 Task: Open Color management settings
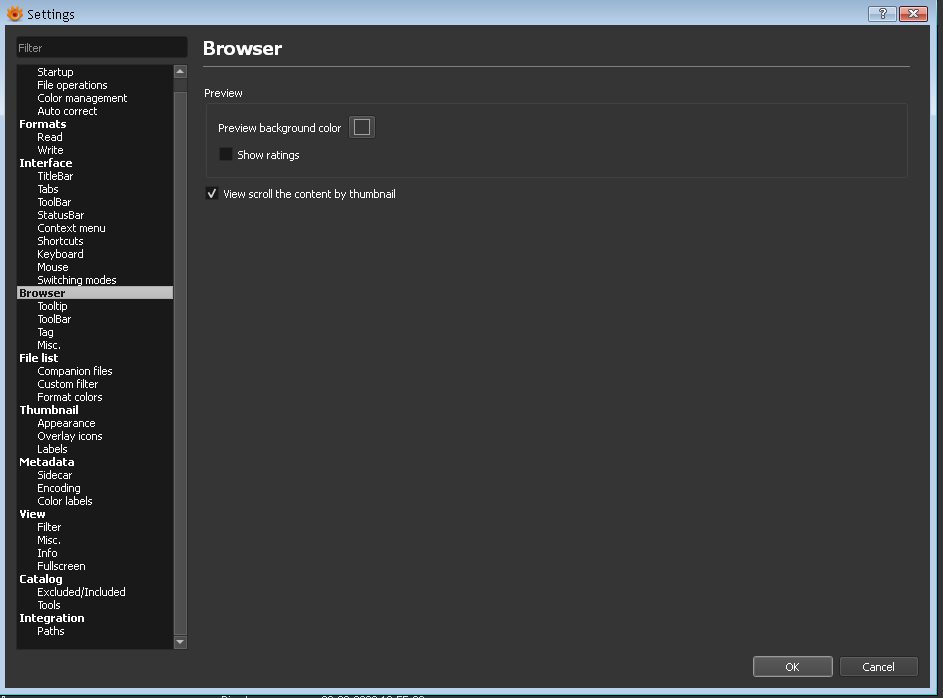click(82, 98)
